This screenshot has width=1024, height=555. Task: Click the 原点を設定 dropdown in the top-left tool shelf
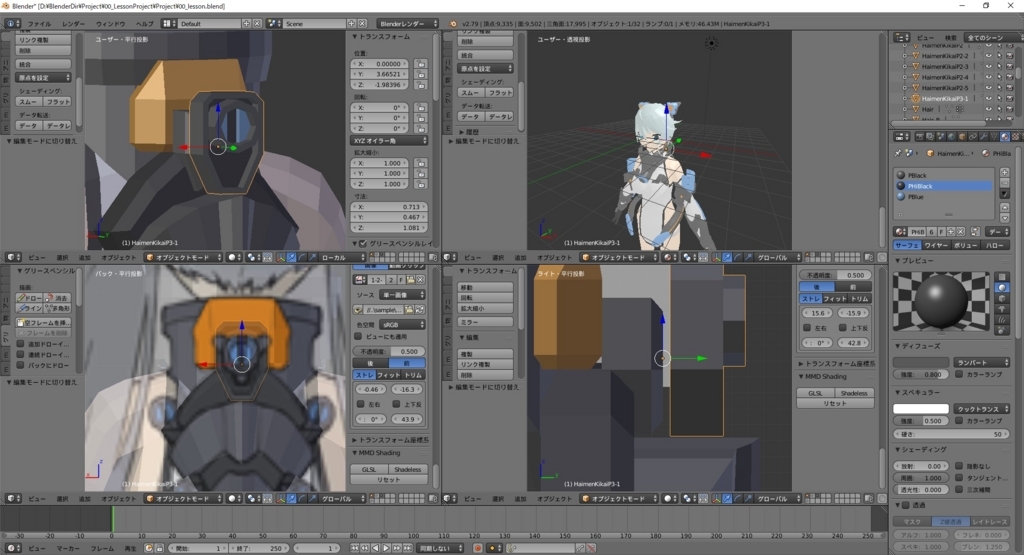[x=44, y=78]
